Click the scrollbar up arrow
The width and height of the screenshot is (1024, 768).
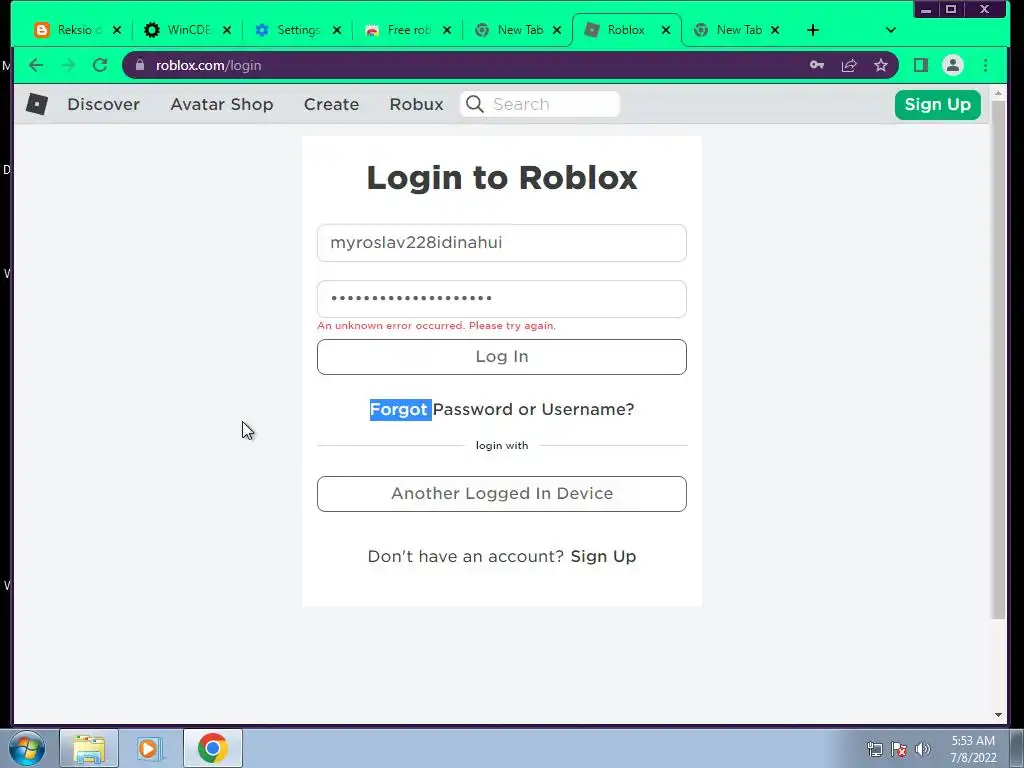point(998,94)
